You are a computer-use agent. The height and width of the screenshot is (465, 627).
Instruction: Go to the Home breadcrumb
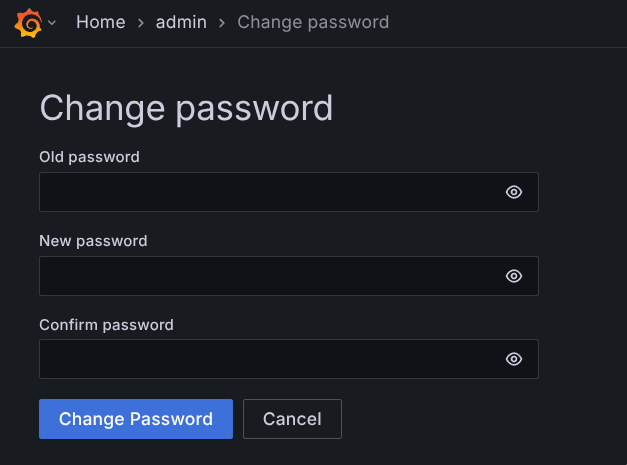98,22
